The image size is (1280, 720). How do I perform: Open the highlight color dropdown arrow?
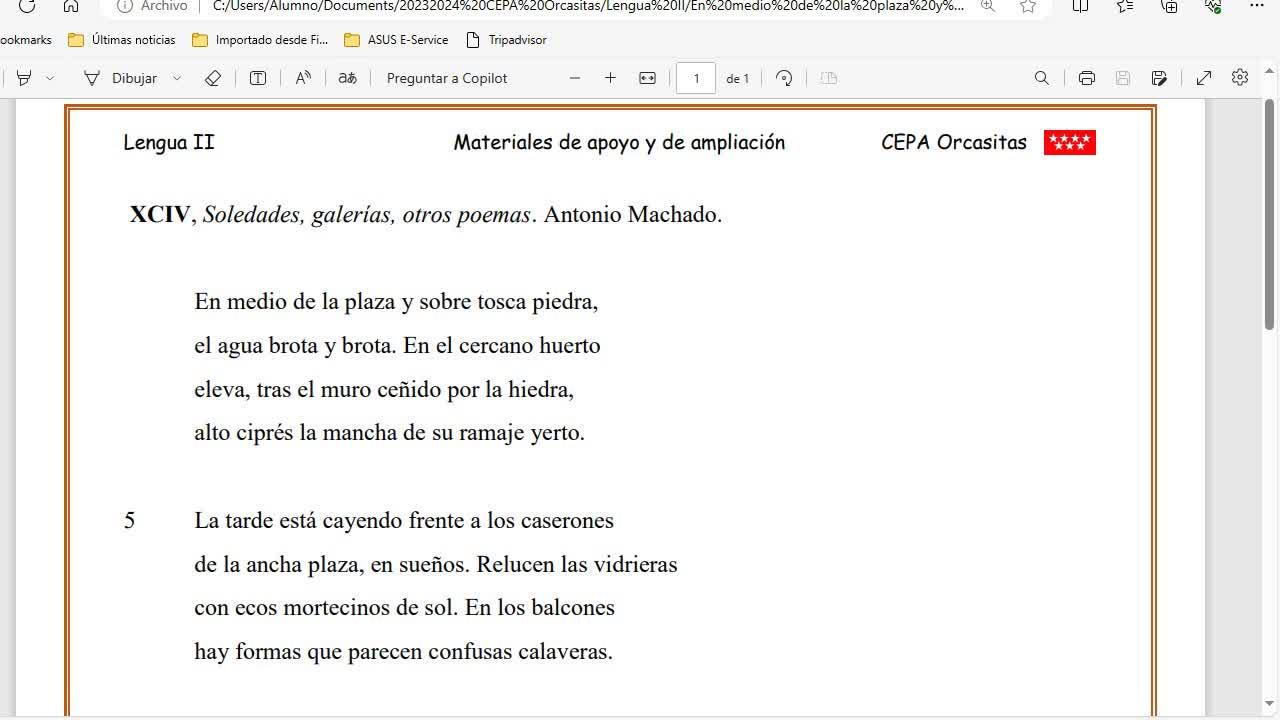pyautogui.click(x=50, y=78)
